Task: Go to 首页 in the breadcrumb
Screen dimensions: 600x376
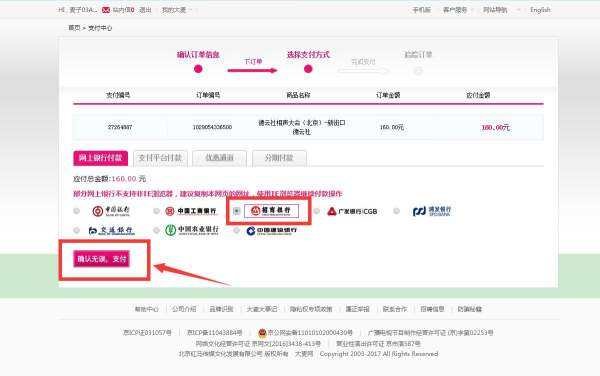Action: [74, 28]
